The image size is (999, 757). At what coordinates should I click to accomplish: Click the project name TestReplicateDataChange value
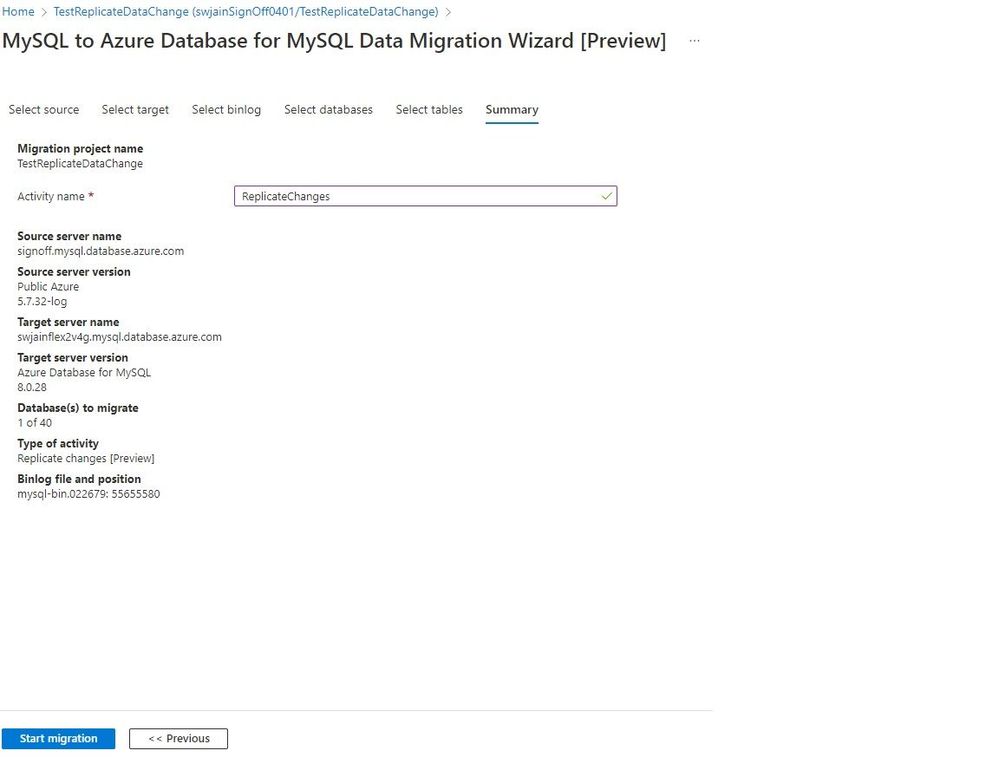(80, 164)
